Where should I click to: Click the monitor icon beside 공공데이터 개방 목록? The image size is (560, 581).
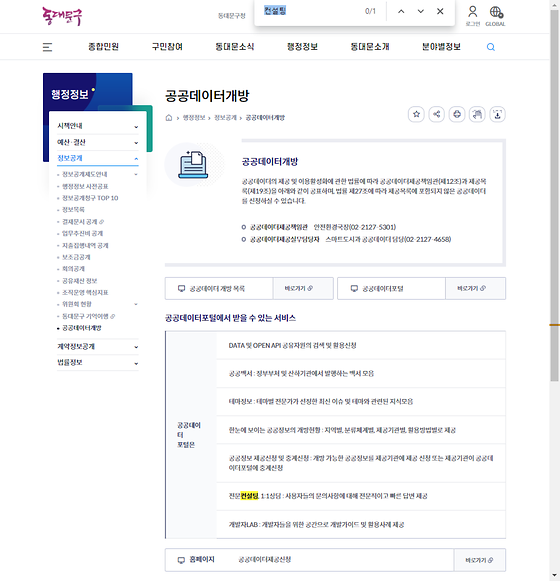tap(181, 288)
